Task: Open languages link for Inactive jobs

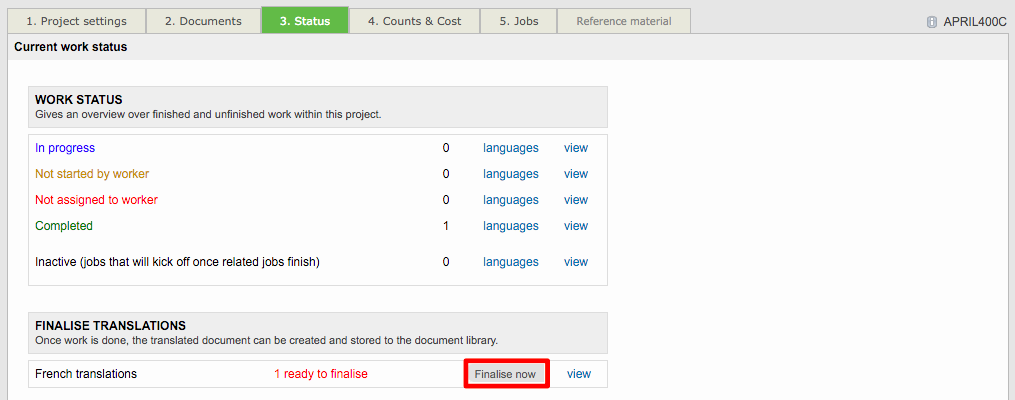Action: pyautogui.click(x=510, y=262)
